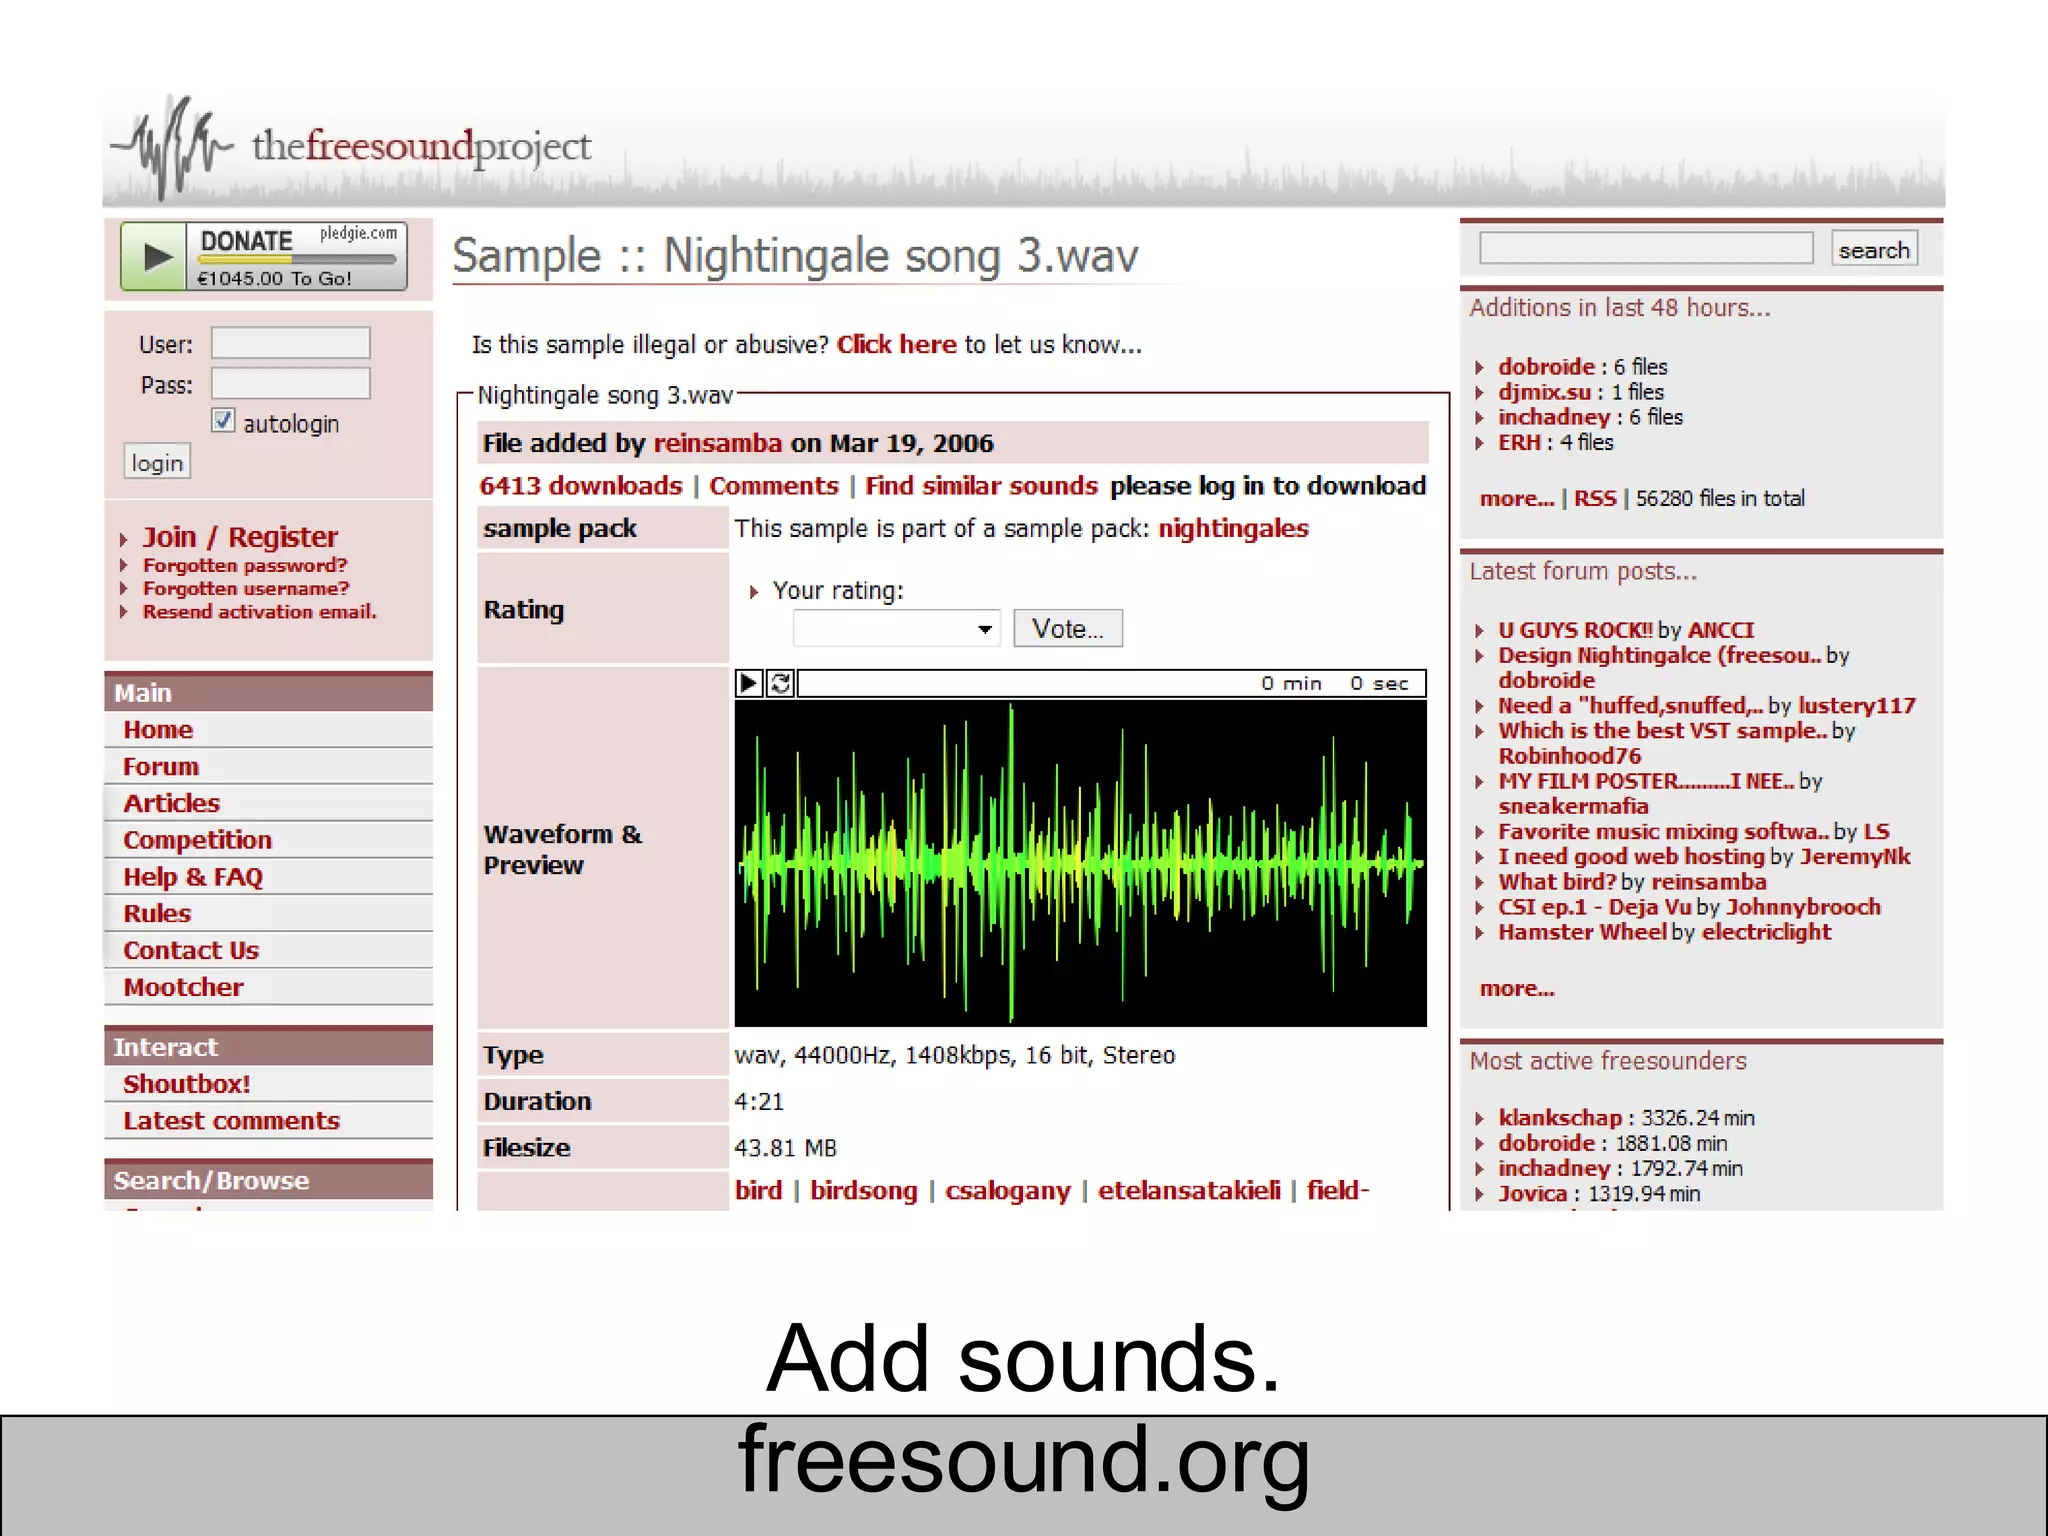Image resolution: width=2048 pixels, height=1536 pixels.
Task: Click the freesound project waveform logo
Action: [x=172, y=148]
